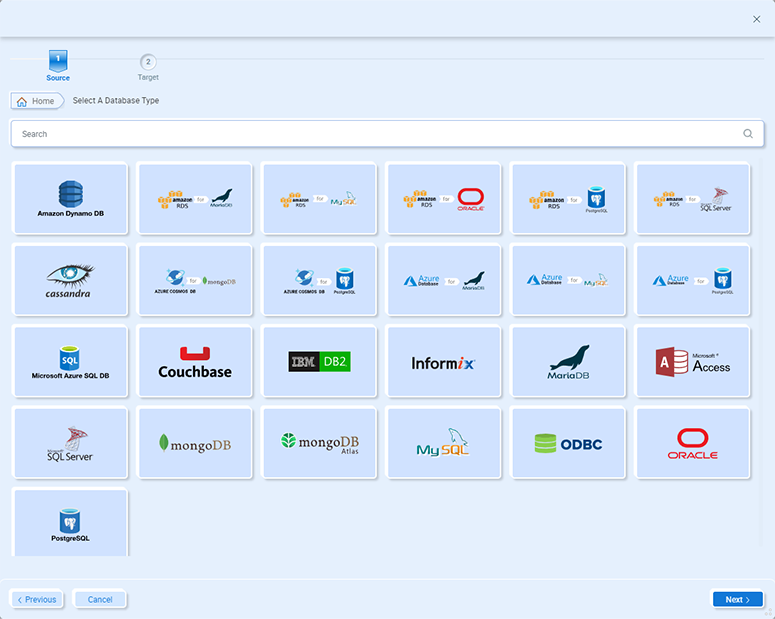Choose Amazon RDS for SQL Server
The height and width of the screenshot is (619, 775).
[x=693, y=199]
